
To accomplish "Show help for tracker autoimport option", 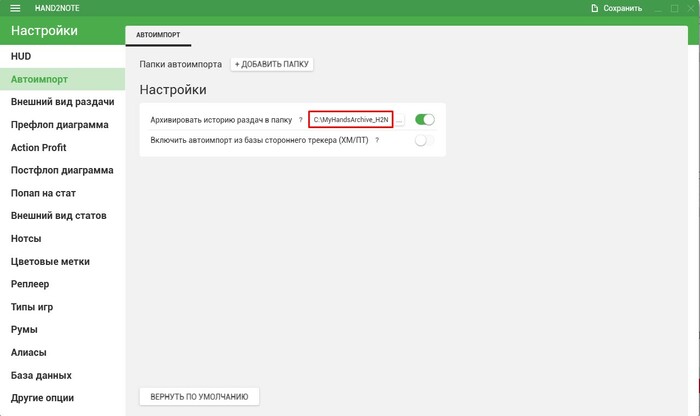I will pos(377,140).
